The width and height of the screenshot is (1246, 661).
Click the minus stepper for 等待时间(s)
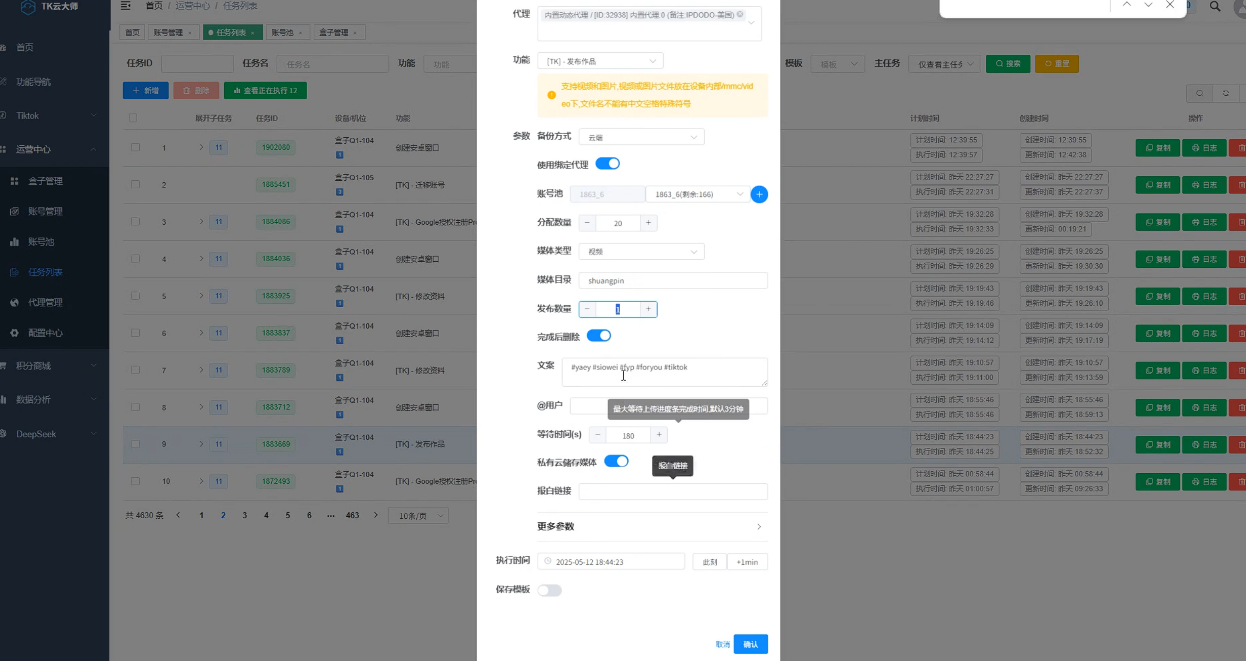[x=597, y=435]
